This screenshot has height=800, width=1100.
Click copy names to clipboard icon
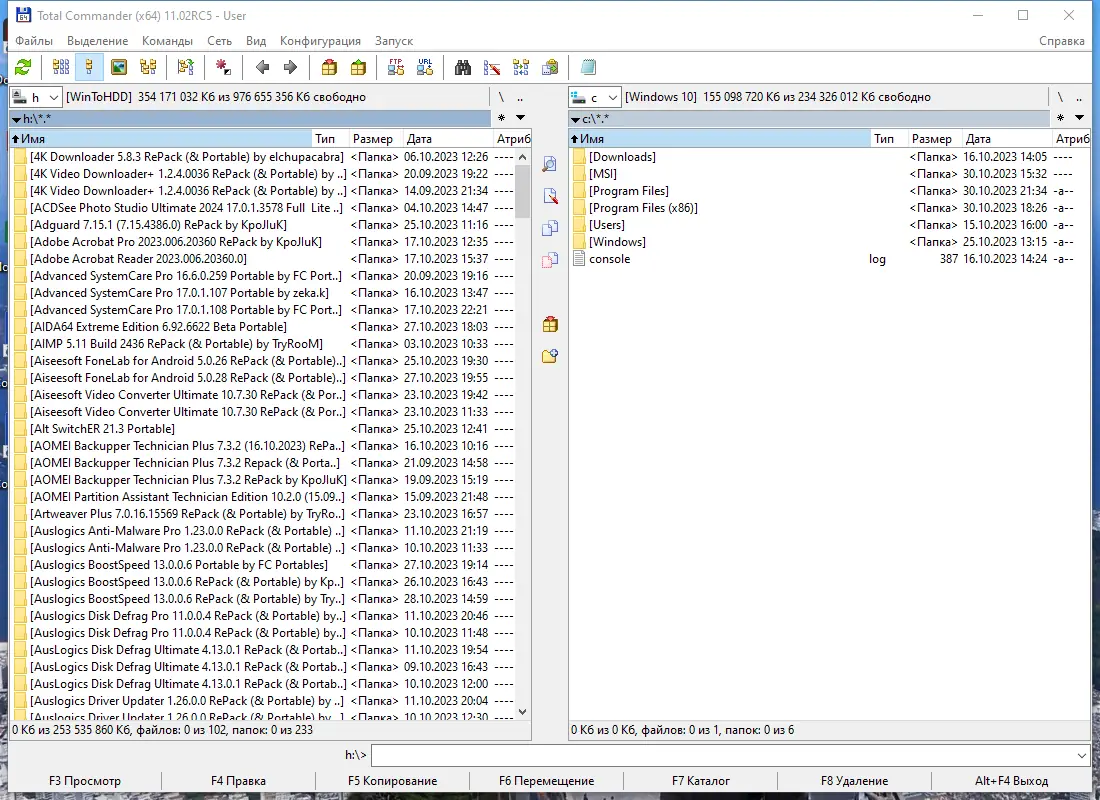[x=550, y=67]
